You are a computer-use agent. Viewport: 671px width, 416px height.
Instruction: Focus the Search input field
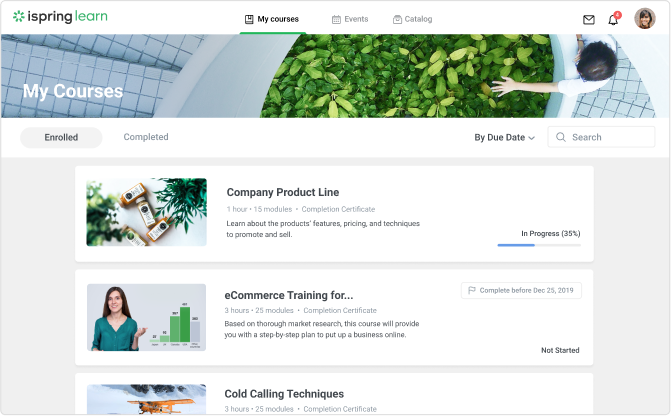tap(601, 137)
